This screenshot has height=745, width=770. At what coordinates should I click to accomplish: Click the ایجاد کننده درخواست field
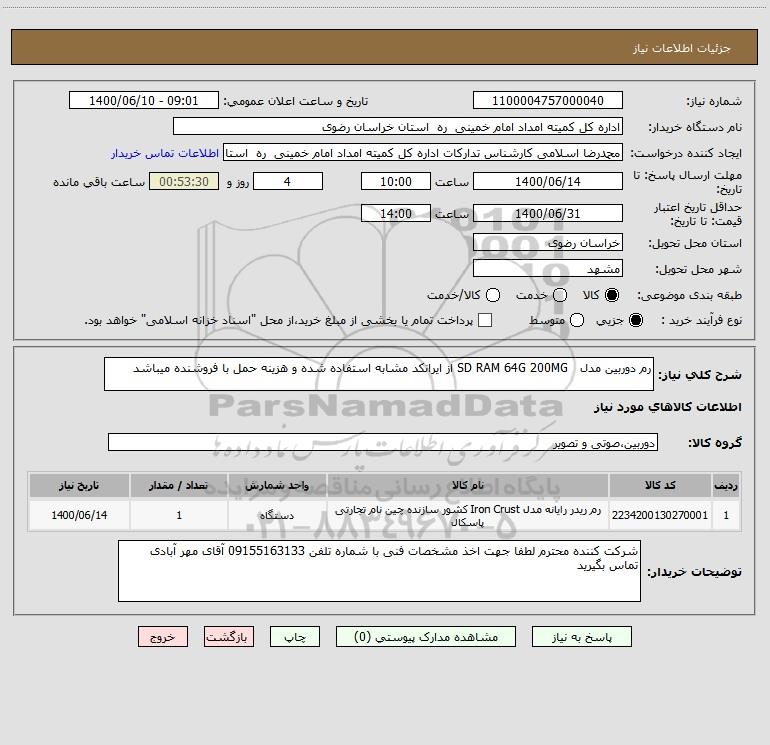point(423,153)
